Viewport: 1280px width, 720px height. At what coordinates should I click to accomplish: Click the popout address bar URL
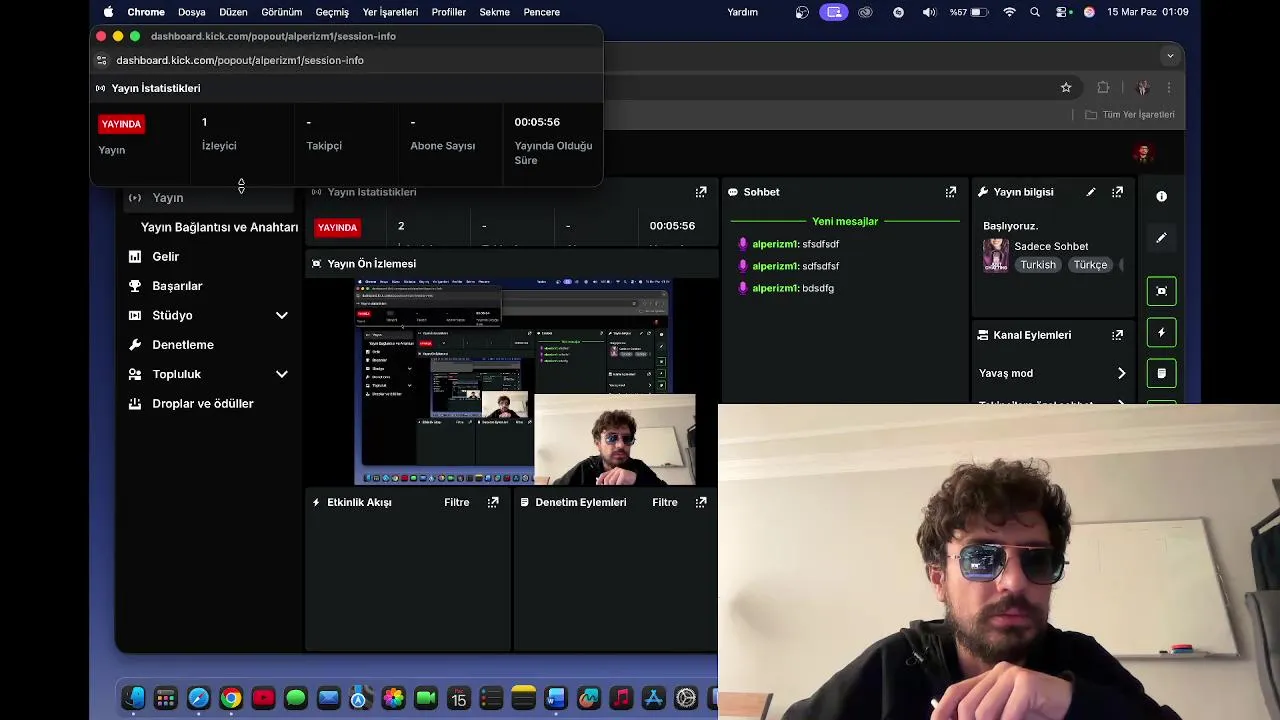240,60
